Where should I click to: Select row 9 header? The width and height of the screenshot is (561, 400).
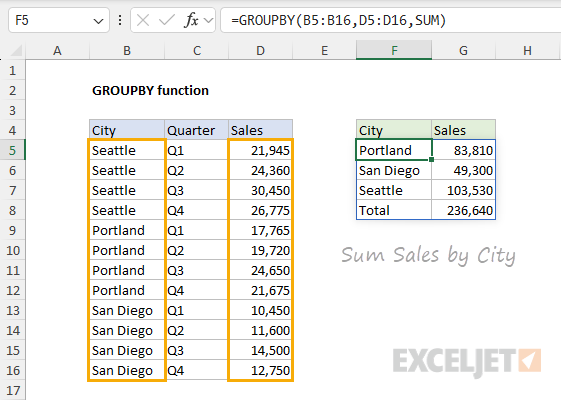click(13, 230)
